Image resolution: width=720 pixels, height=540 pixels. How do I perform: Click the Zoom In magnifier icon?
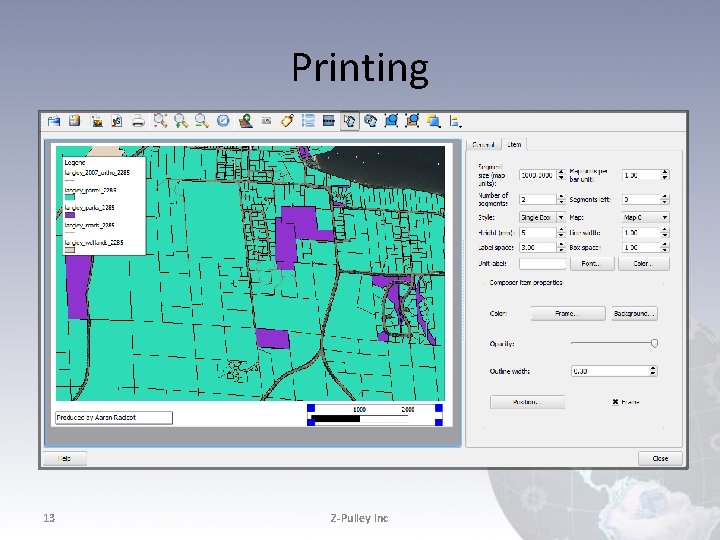[x=181, y=121]
